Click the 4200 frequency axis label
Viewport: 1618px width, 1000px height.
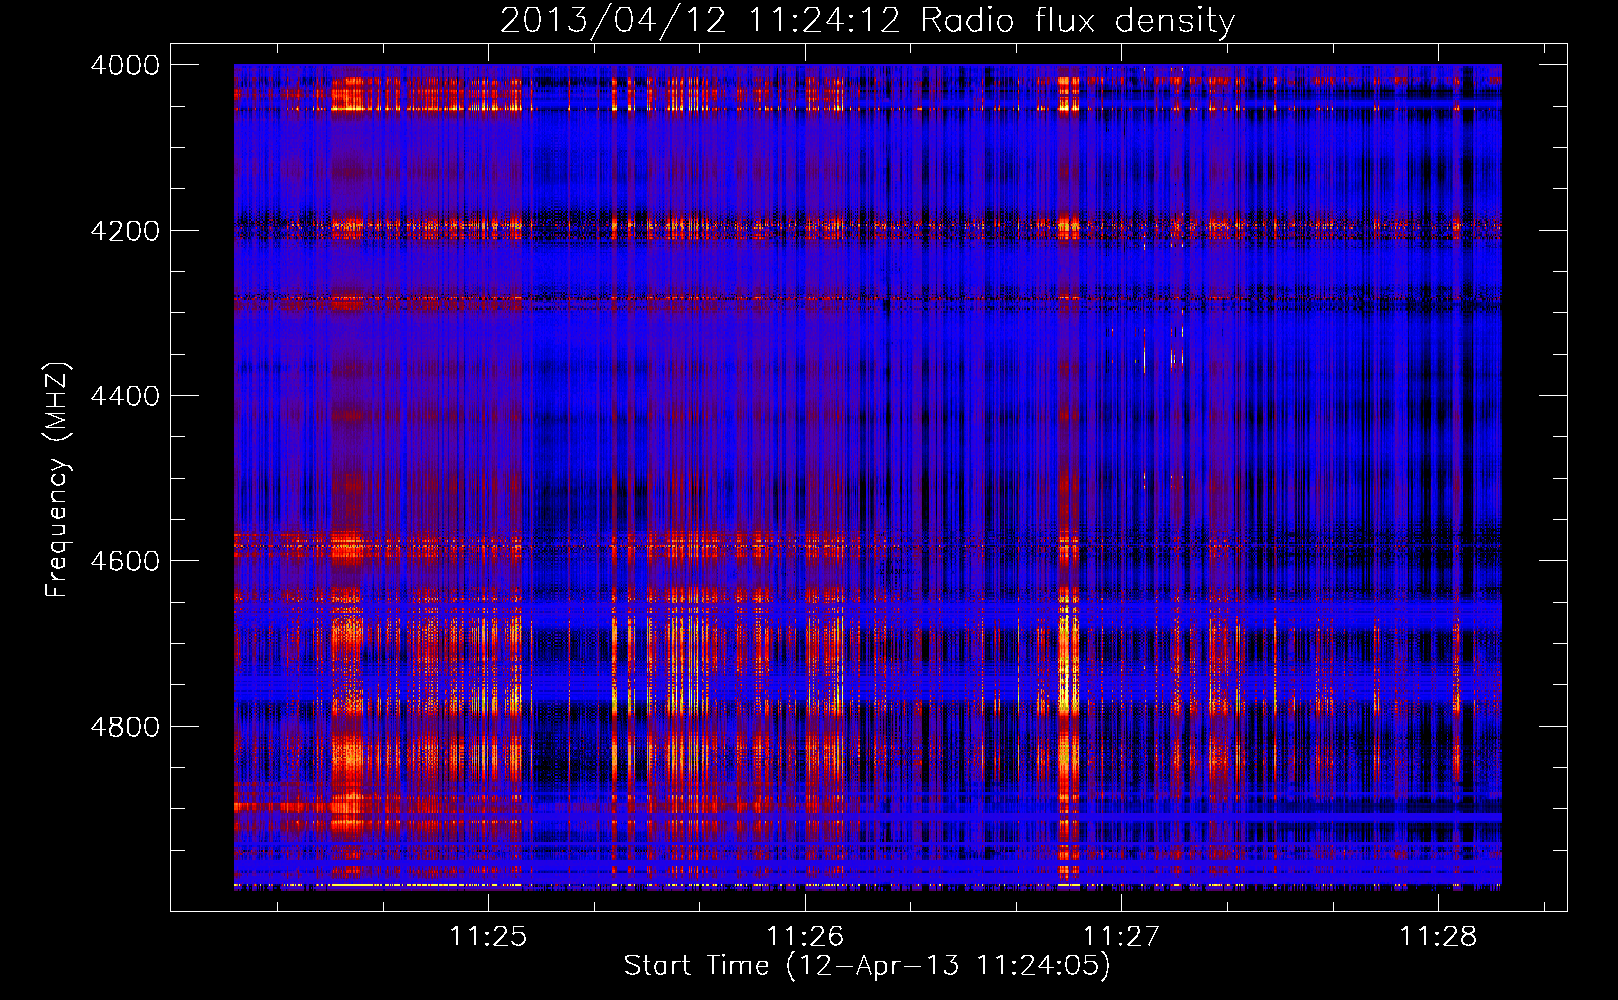pyautogui.click(x=125, y=231)
